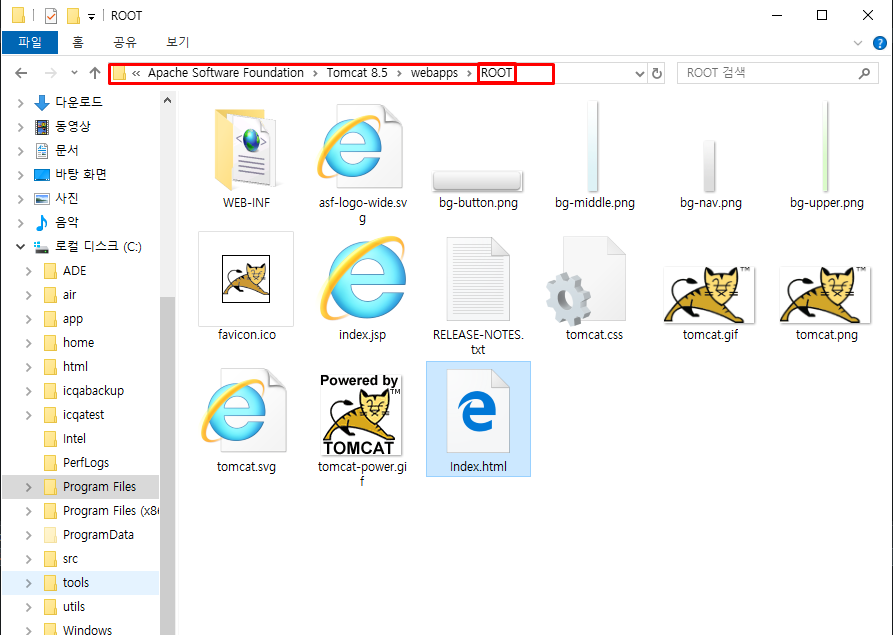Expand the ribbon with the chevron
This screenshot has height=635, width=893.
[x=858, y=43]
